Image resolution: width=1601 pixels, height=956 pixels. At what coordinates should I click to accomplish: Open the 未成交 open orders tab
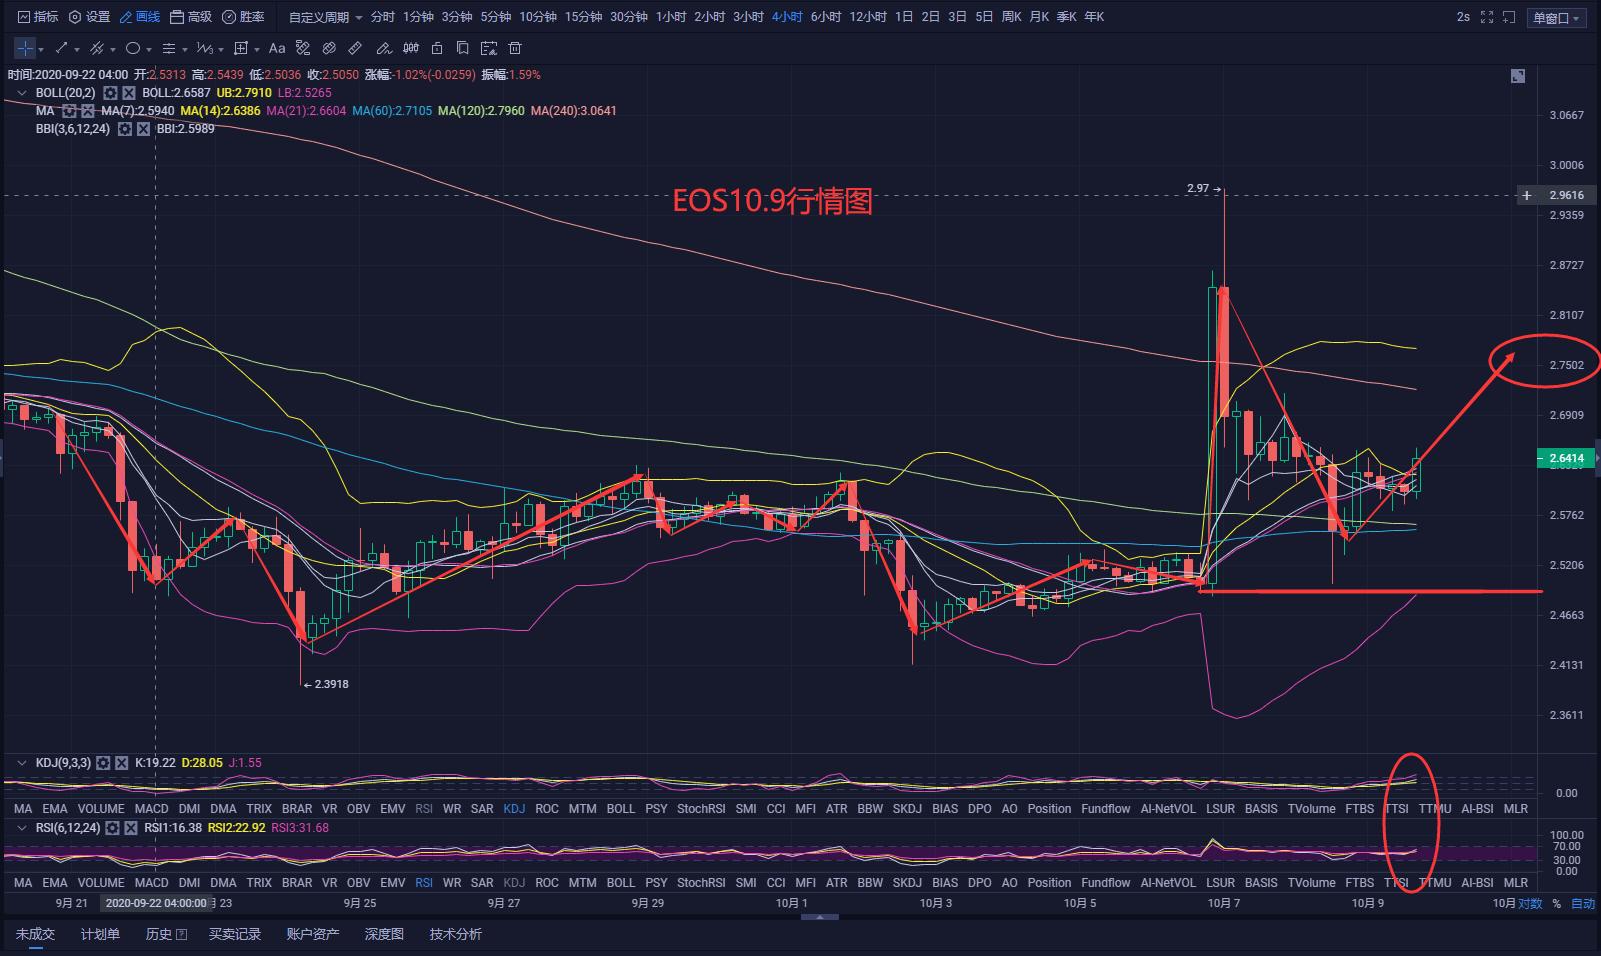[35, 934]
